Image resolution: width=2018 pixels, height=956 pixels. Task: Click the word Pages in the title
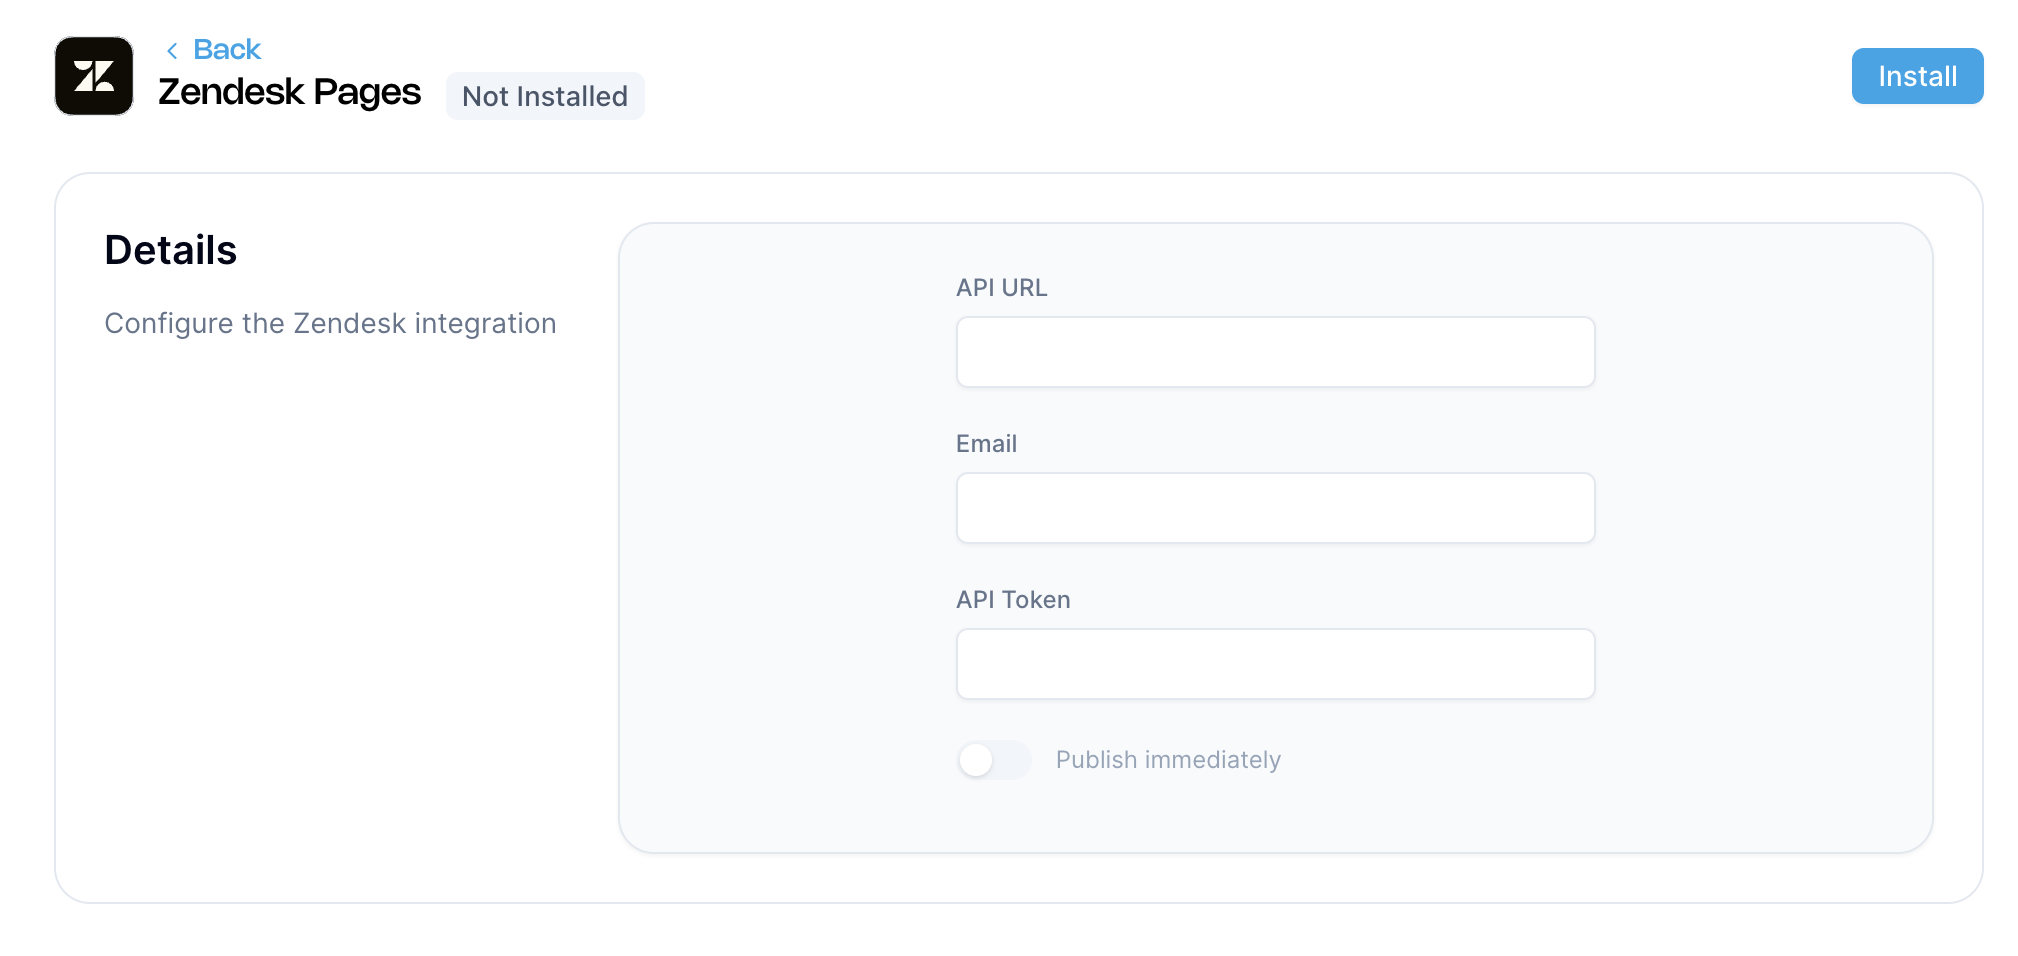tap(367, 92)
